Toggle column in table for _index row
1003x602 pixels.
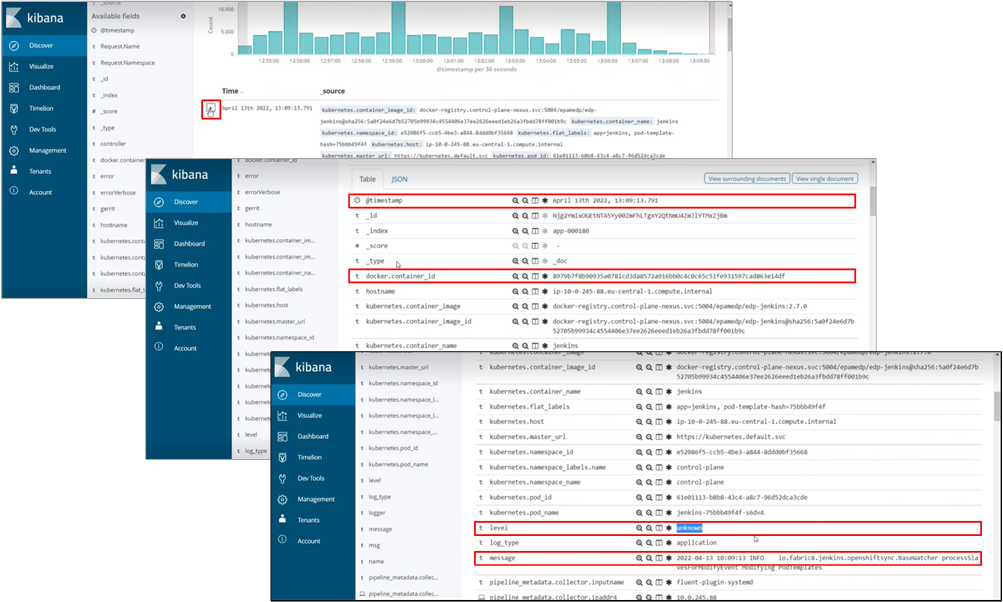coord(535,231)
